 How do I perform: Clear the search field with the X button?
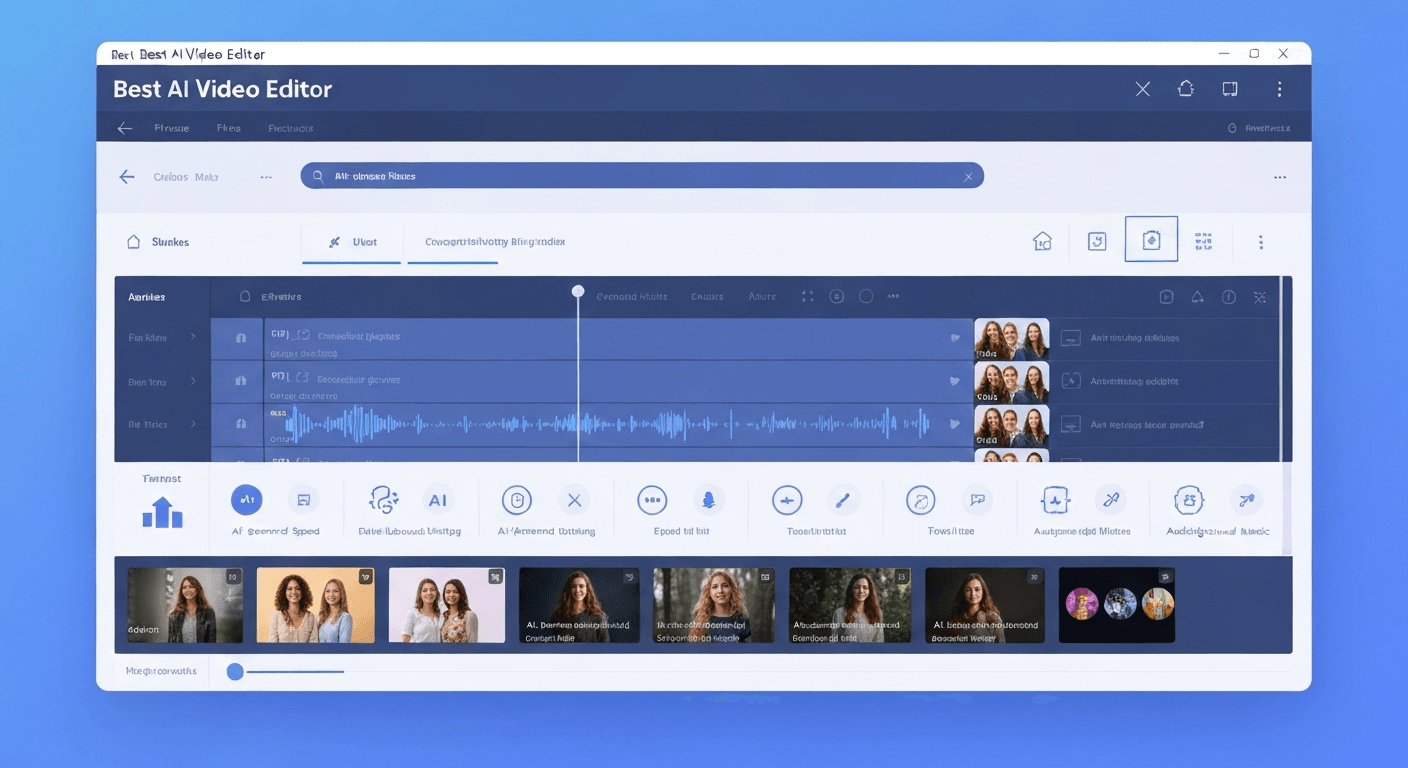coord(968,175)
